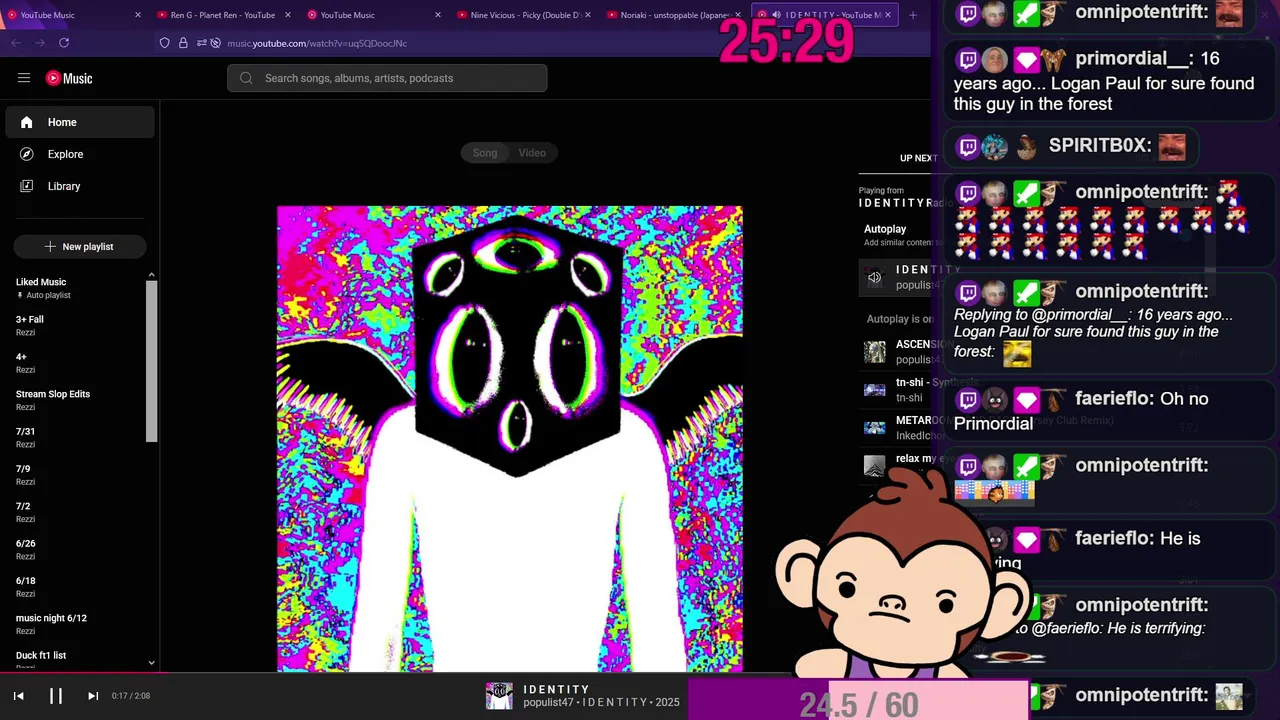Image resolution: width=1280 pixels, height=720 pixels.
Task: Click the padlock site info icon
Action: 183,43
